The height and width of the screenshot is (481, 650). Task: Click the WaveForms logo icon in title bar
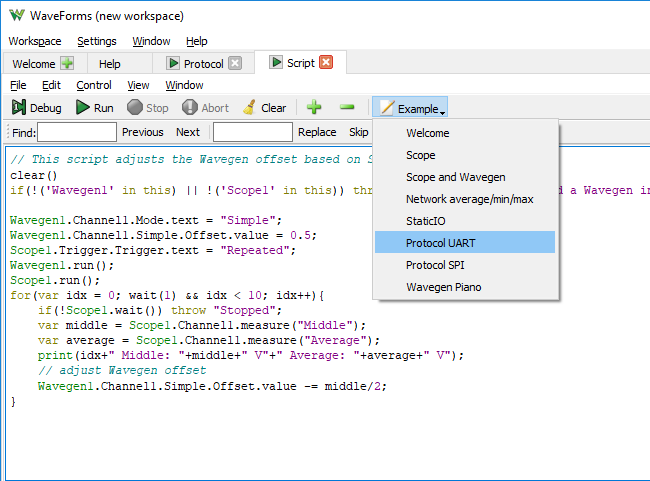17,15
